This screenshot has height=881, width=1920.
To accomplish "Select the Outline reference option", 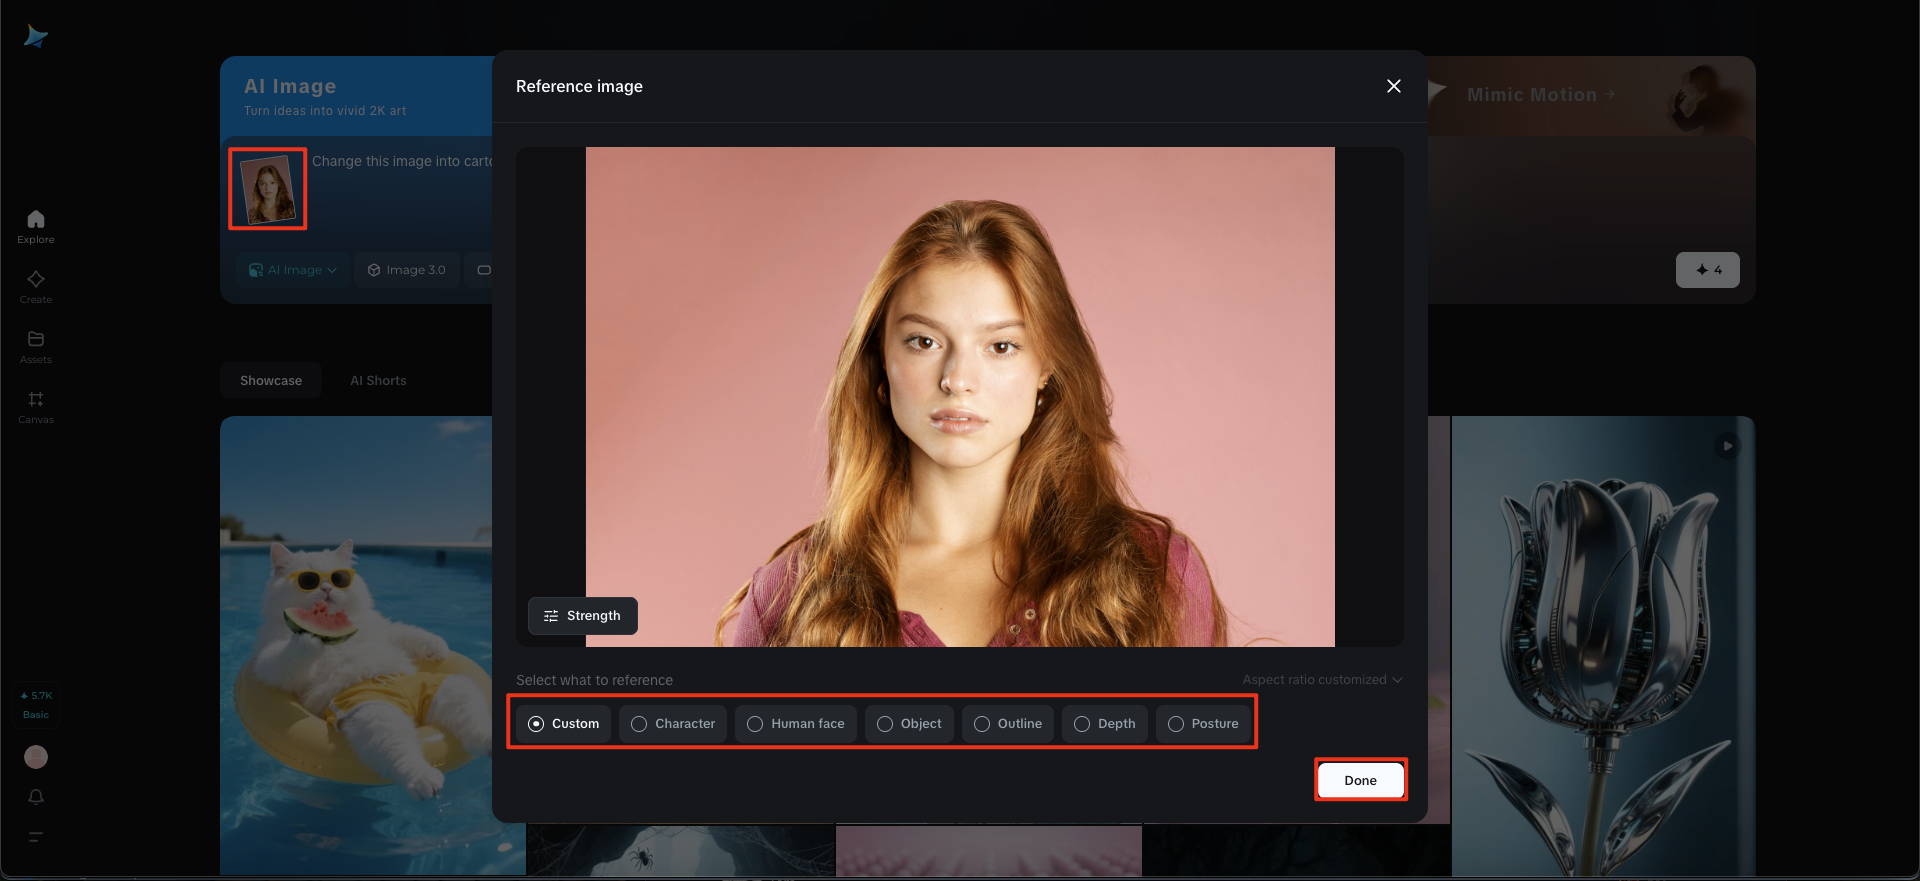I will pos(1008,724).
